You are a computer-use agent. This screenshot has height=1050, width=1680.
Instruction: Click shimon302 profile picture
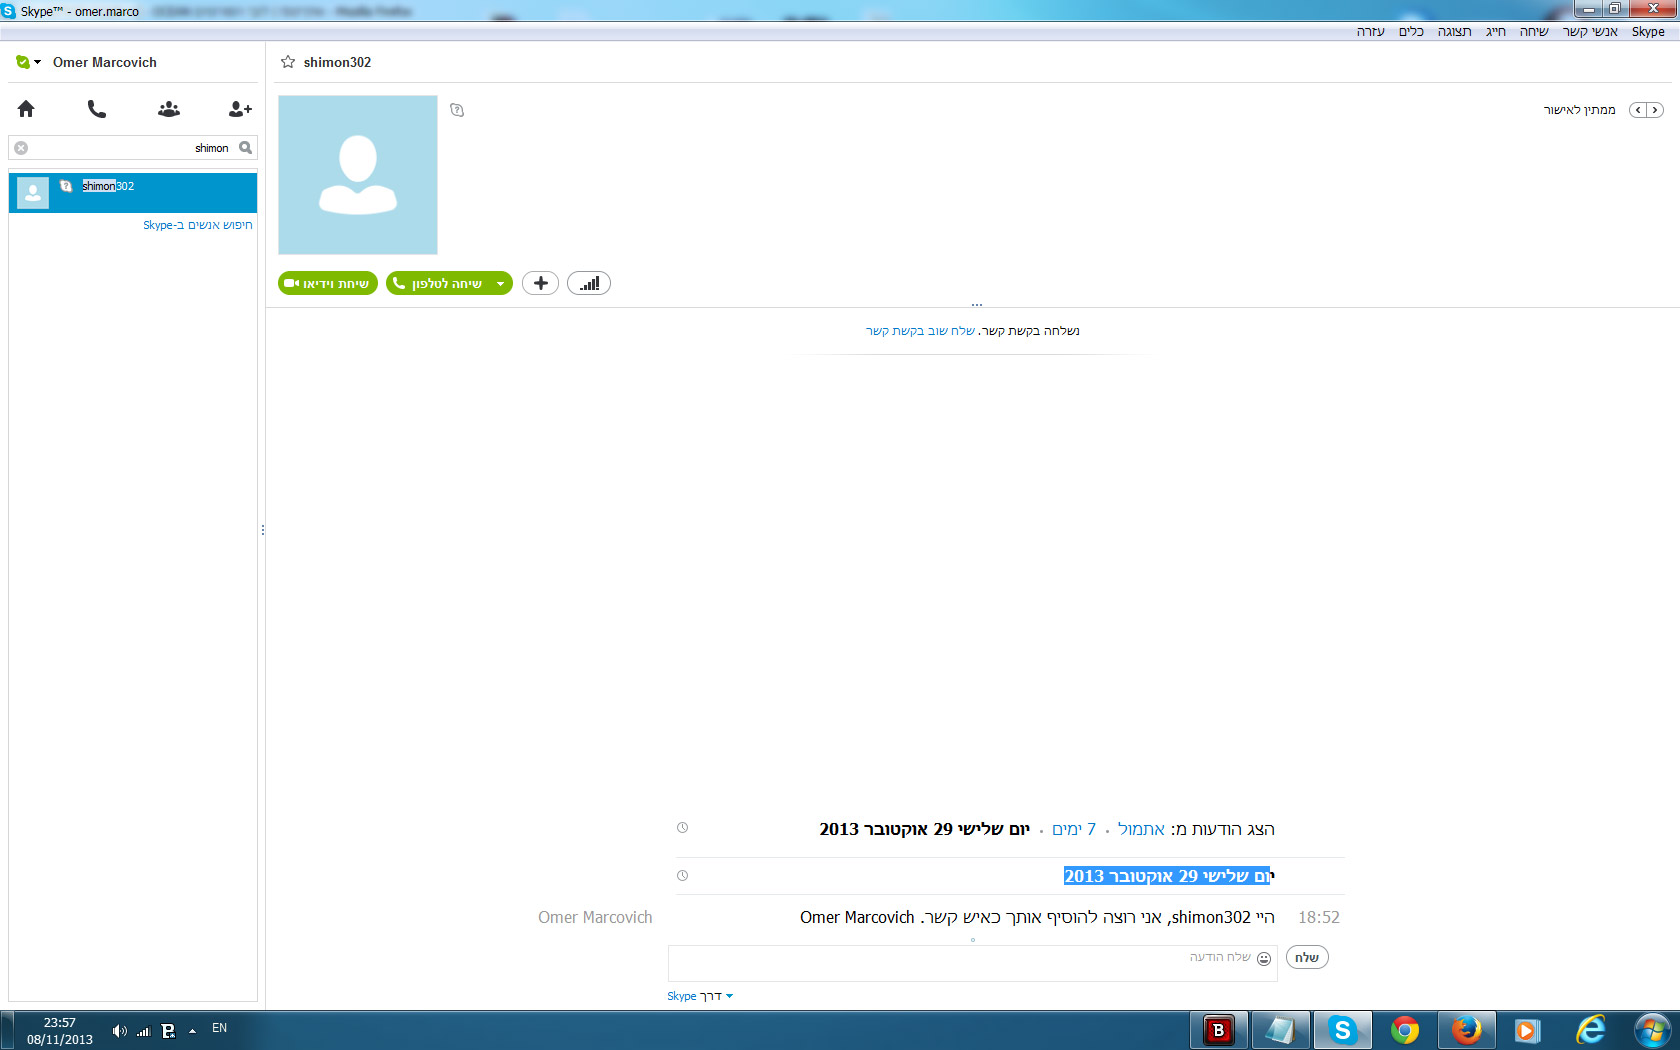click(358, 175)
